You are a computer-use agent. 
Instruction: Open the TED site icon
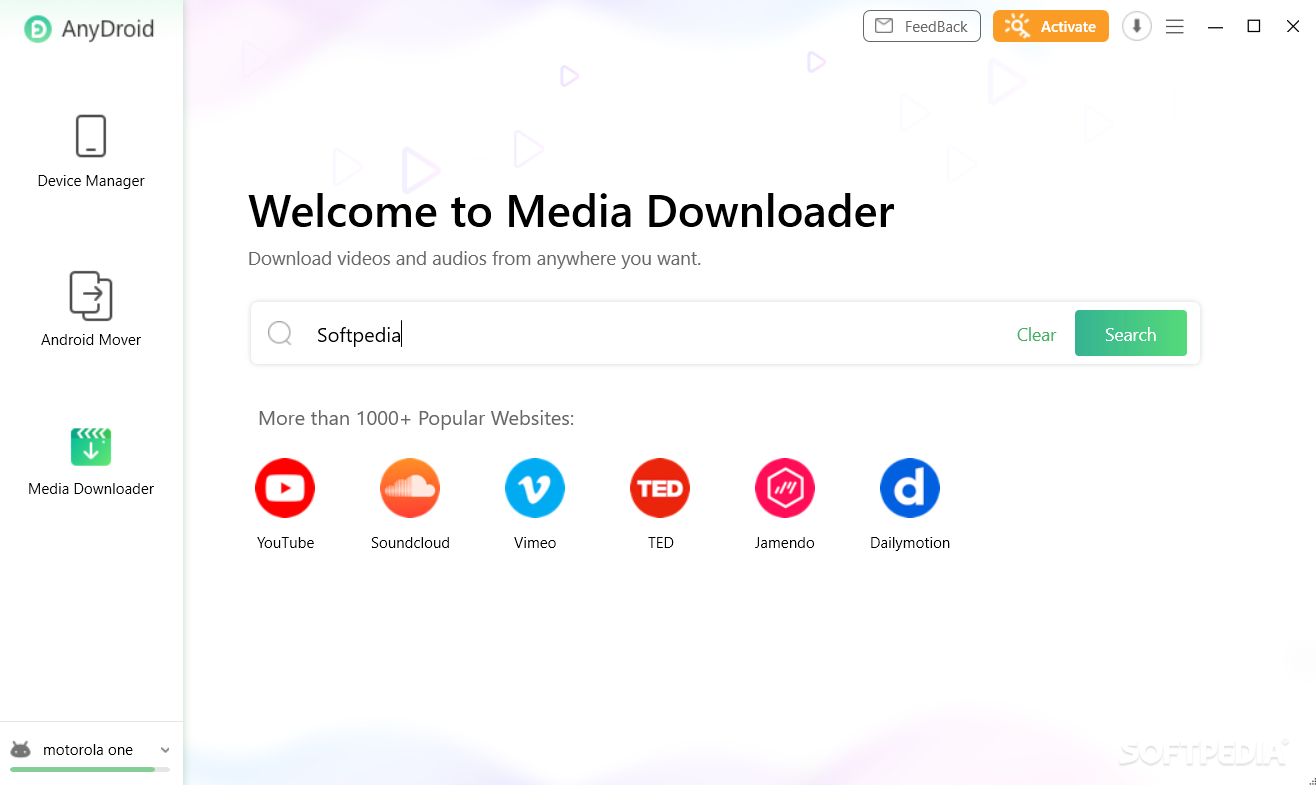click(x=660, y=488)
